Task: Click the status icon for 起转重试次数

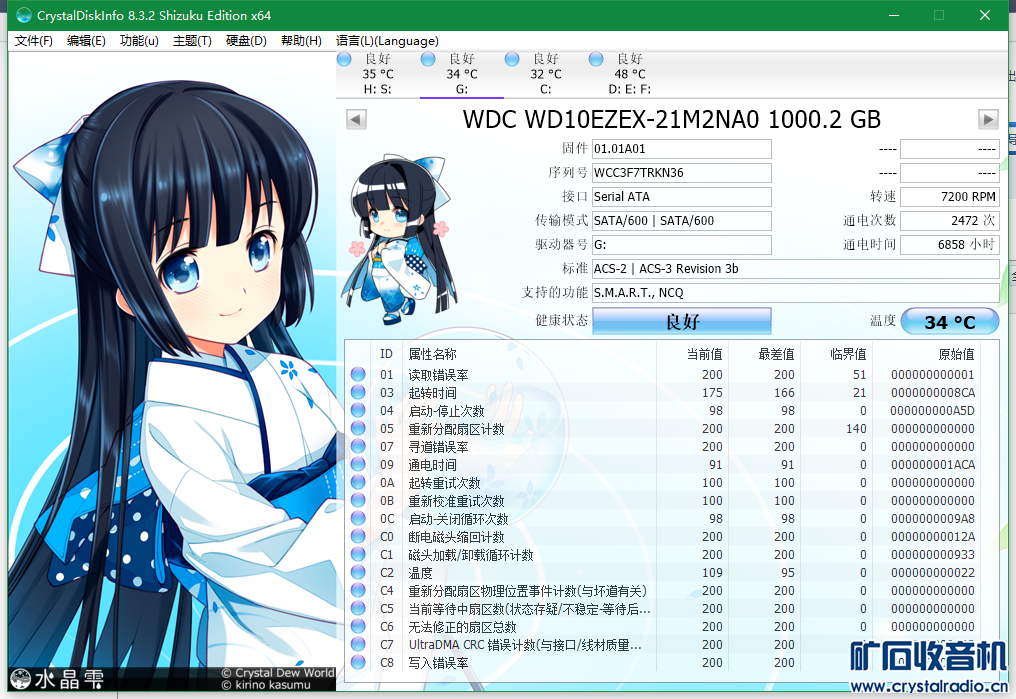Action: (x=358, y=483)
